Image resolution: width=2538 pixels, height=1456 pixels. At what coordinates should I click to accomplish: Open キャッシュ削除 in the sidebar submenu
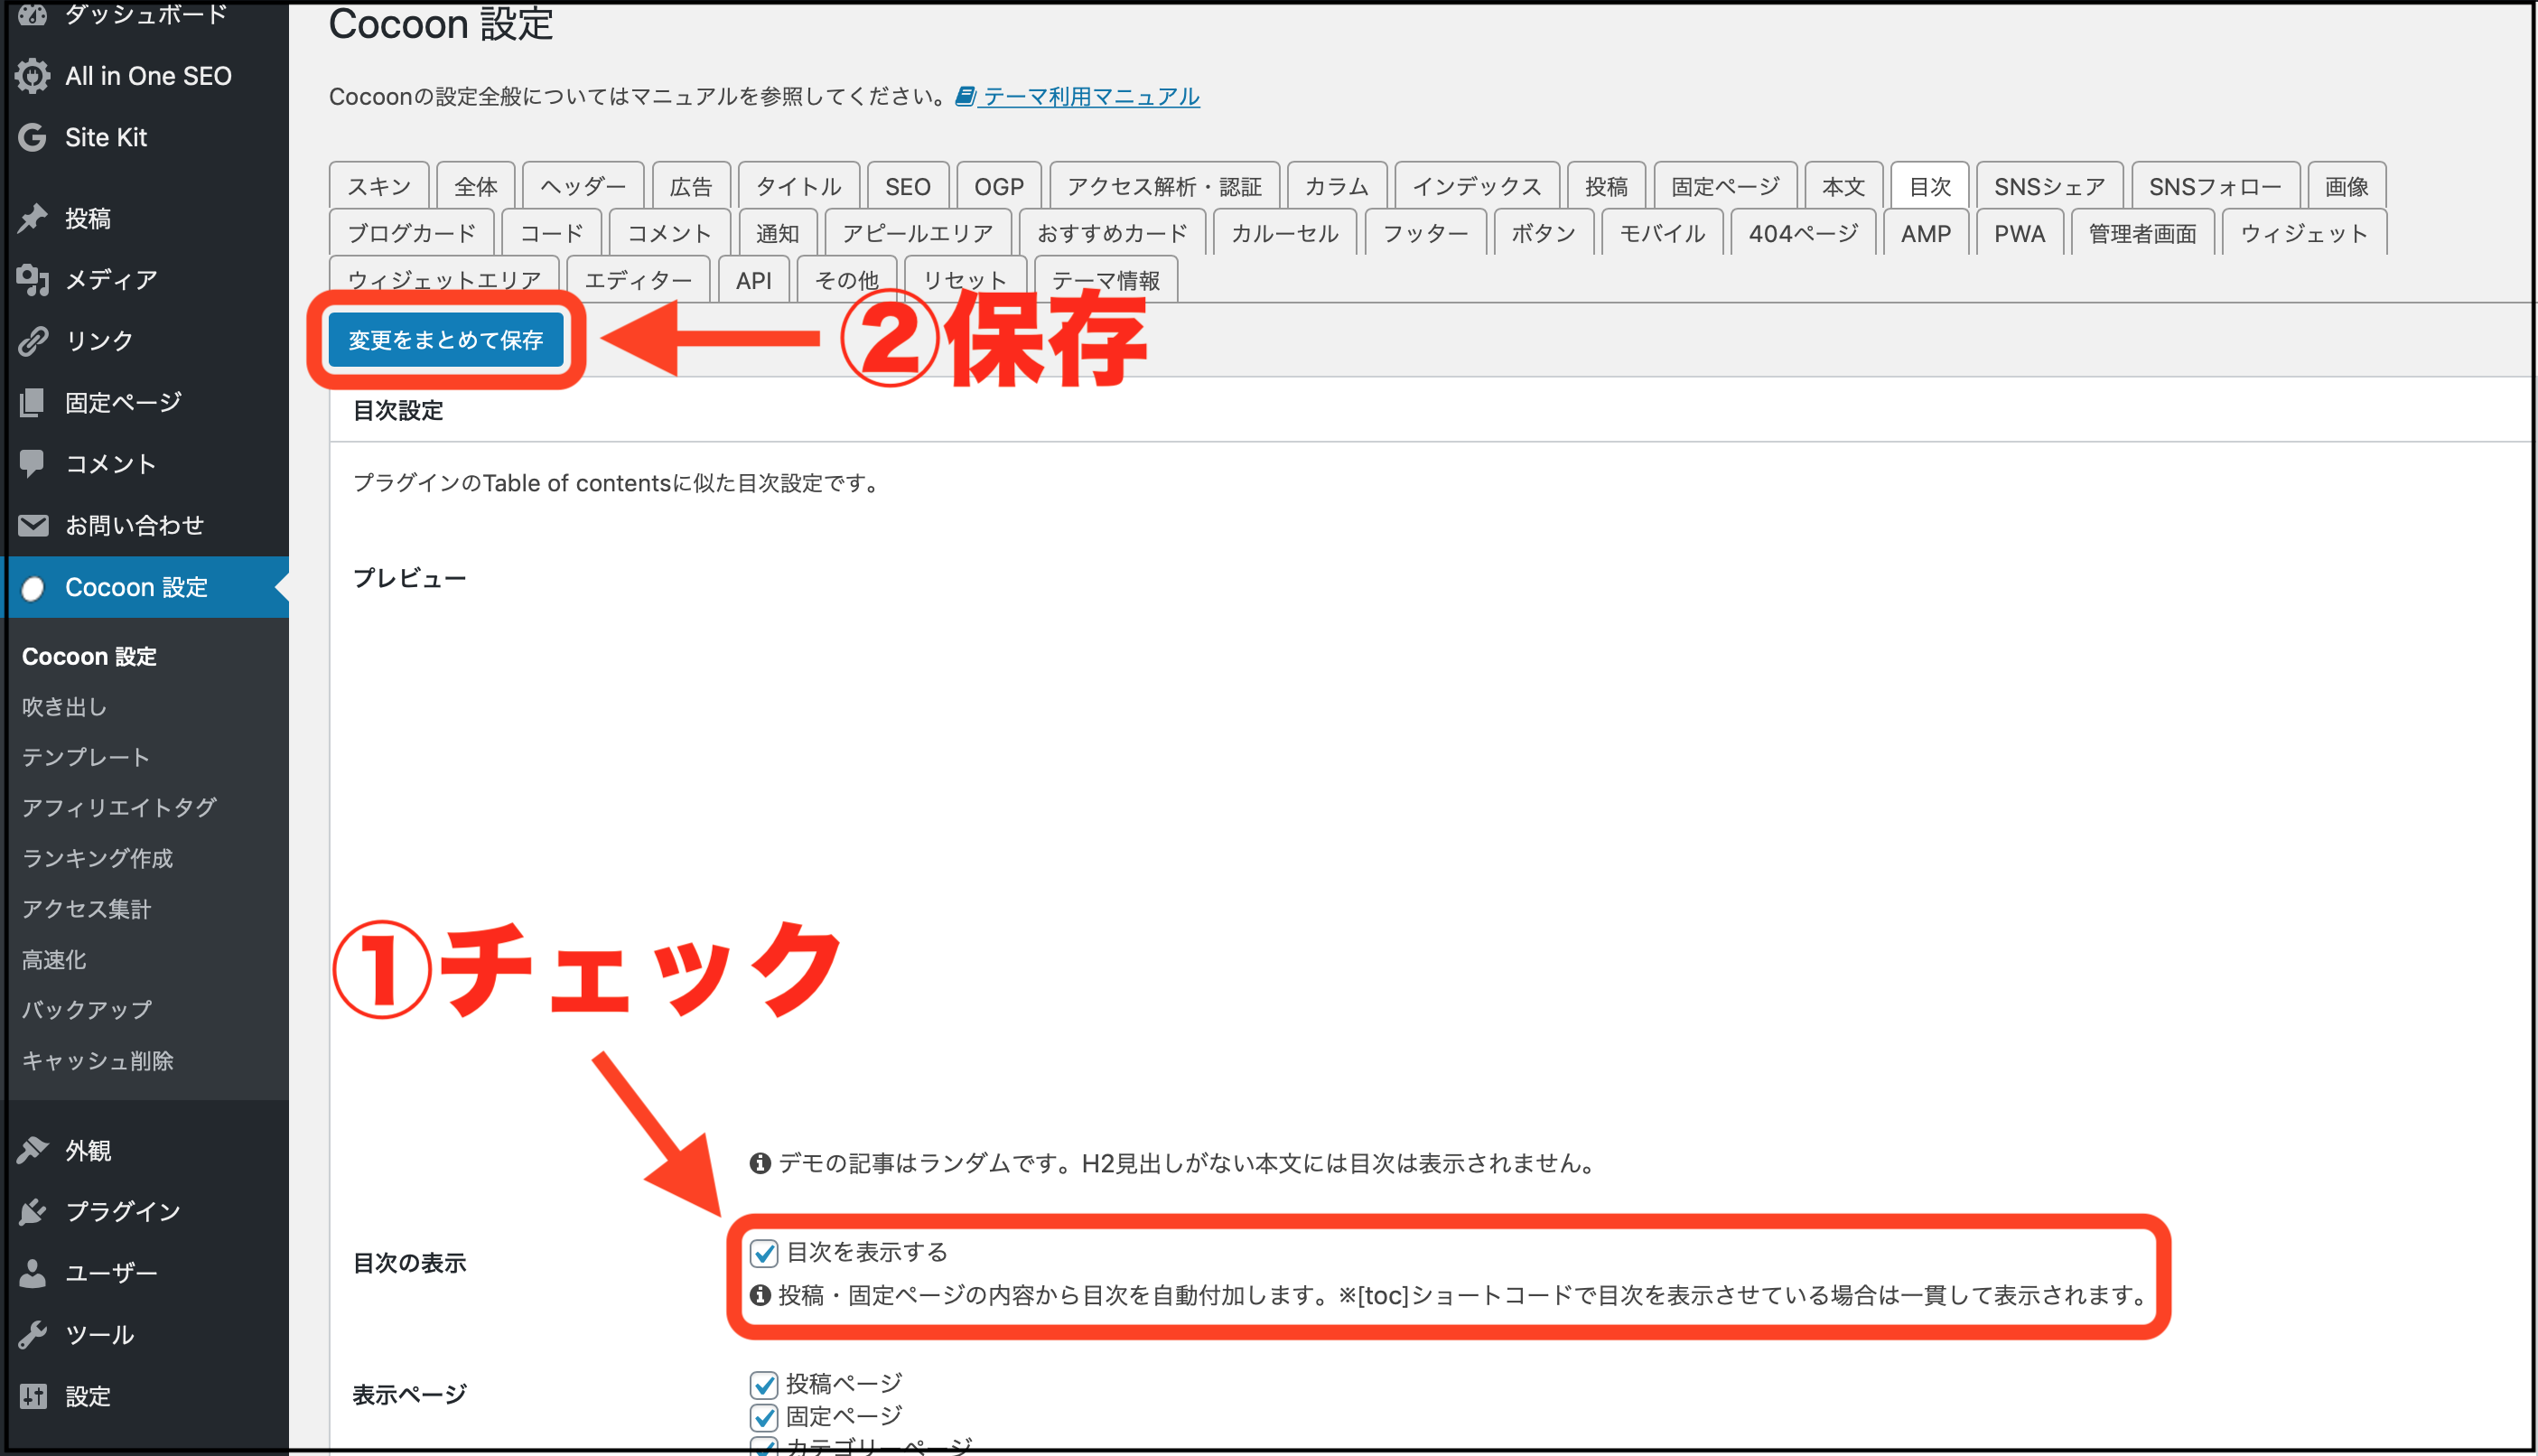click(x=98, y=1060)
